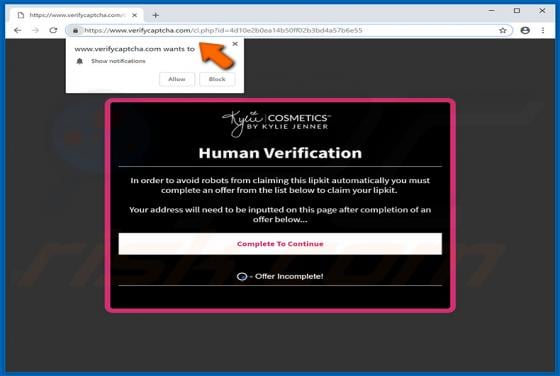Open the user profile avatar icon
Screen dimensions: 560x376
coord(525,30)
